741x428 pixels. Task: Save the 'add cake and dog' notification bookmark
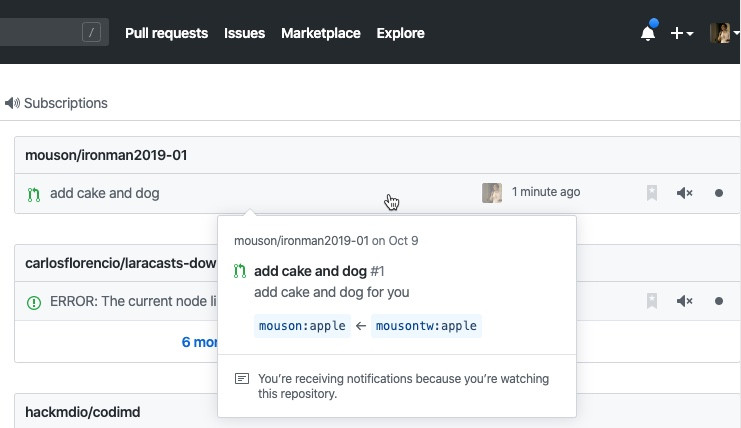652,193
